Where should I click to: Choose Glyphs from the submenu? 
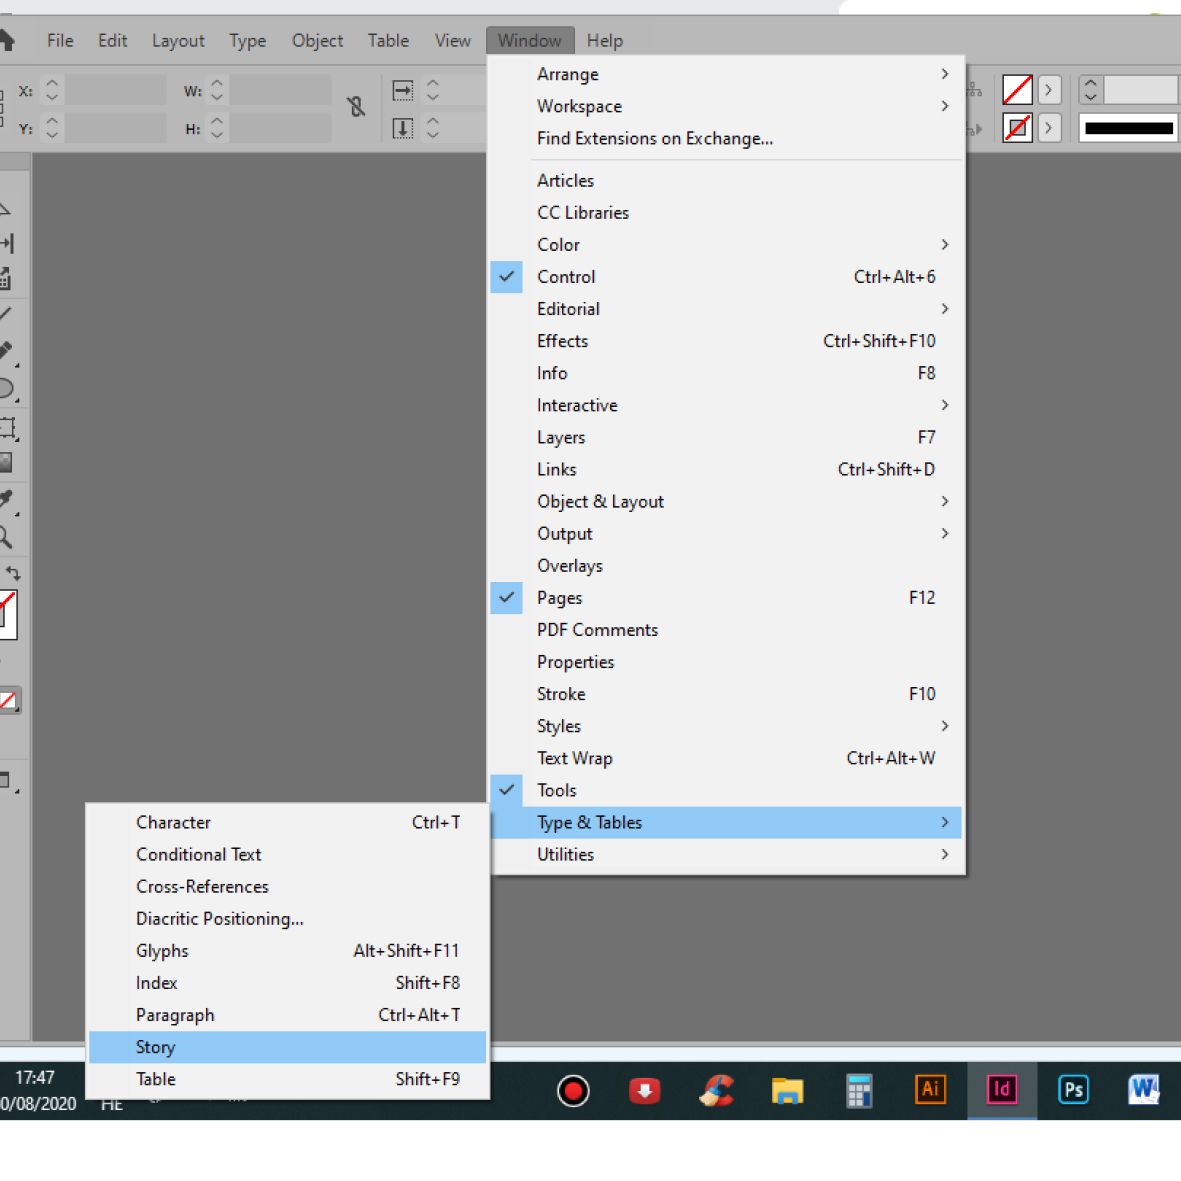point(287,951)
